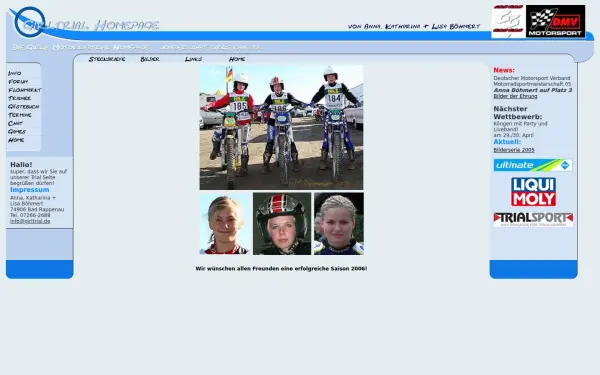This screenshot has height=375, width=600.
Task: Click the DMV Motorsport logo
Action: pyautogui.click(x=556, y=21)
